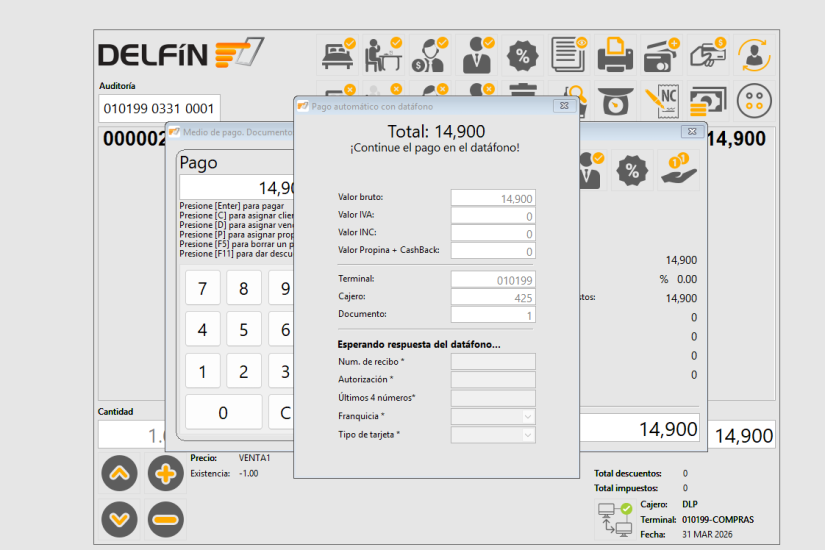Click the hand with coins tip icon

(x=679, y=170)
